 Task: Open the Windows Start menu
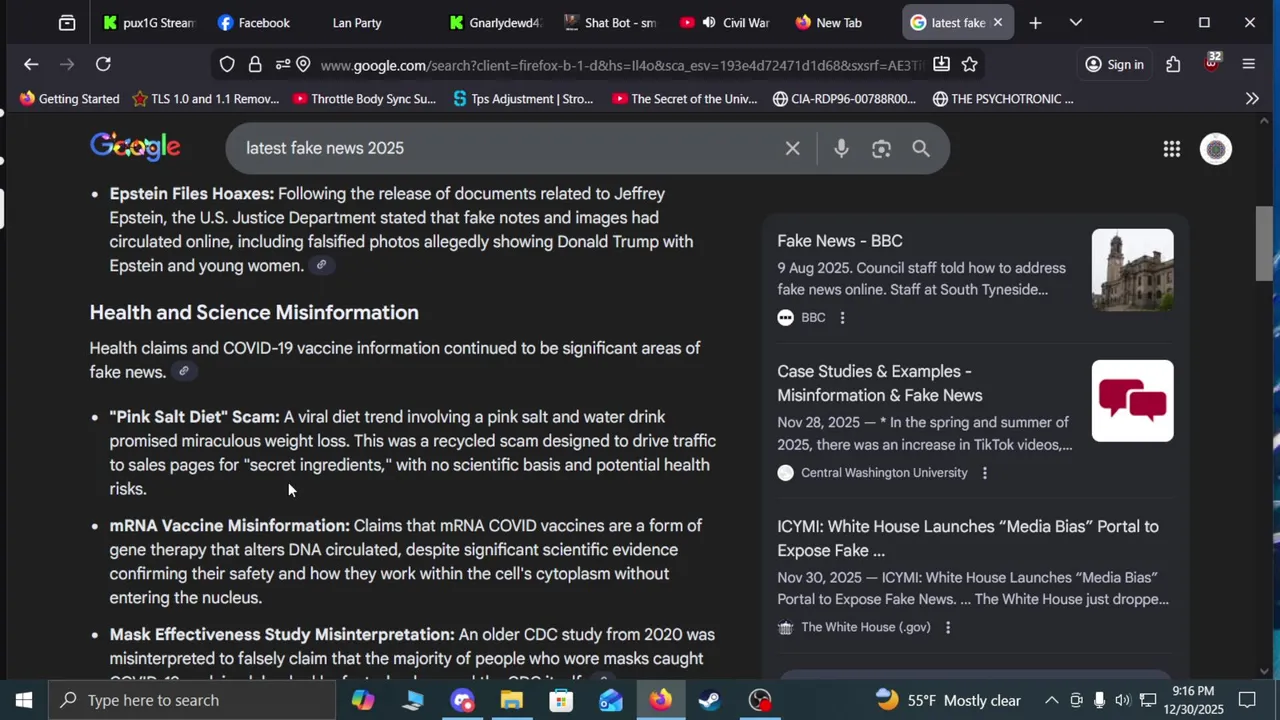click(x=24, y=700)
